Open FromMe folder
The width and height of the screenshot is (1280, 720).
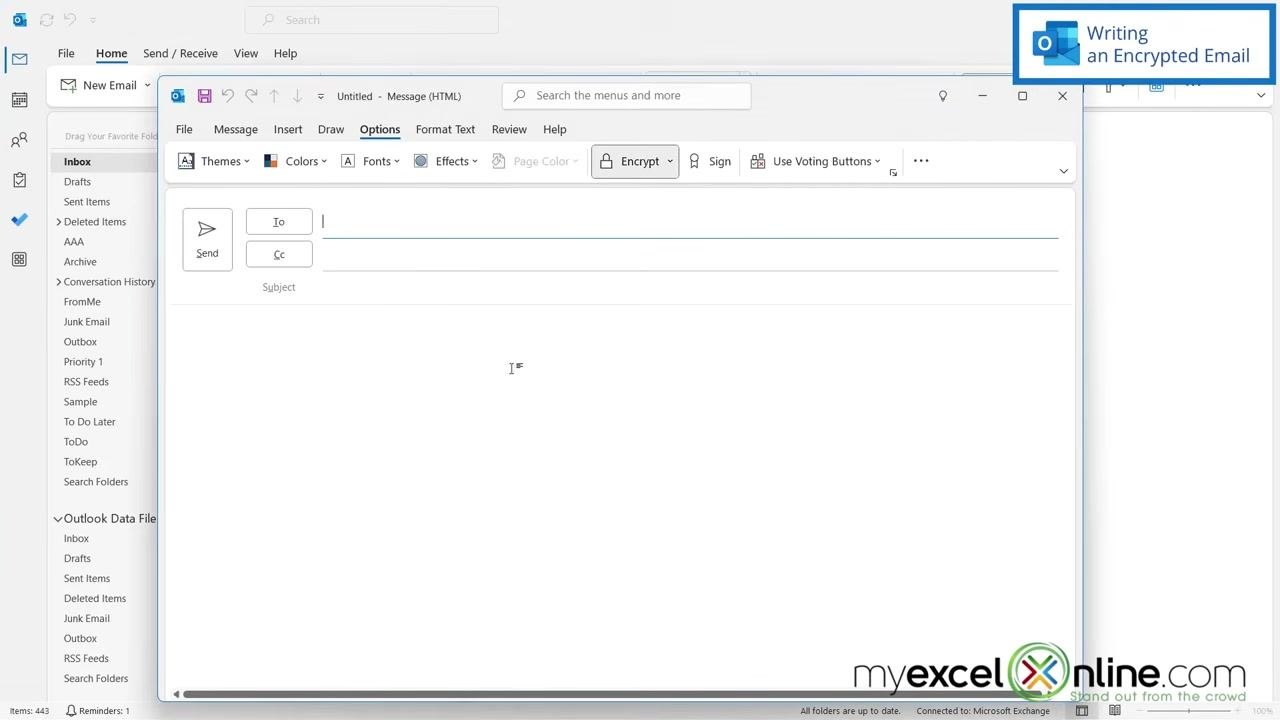[x=82, y=302]
